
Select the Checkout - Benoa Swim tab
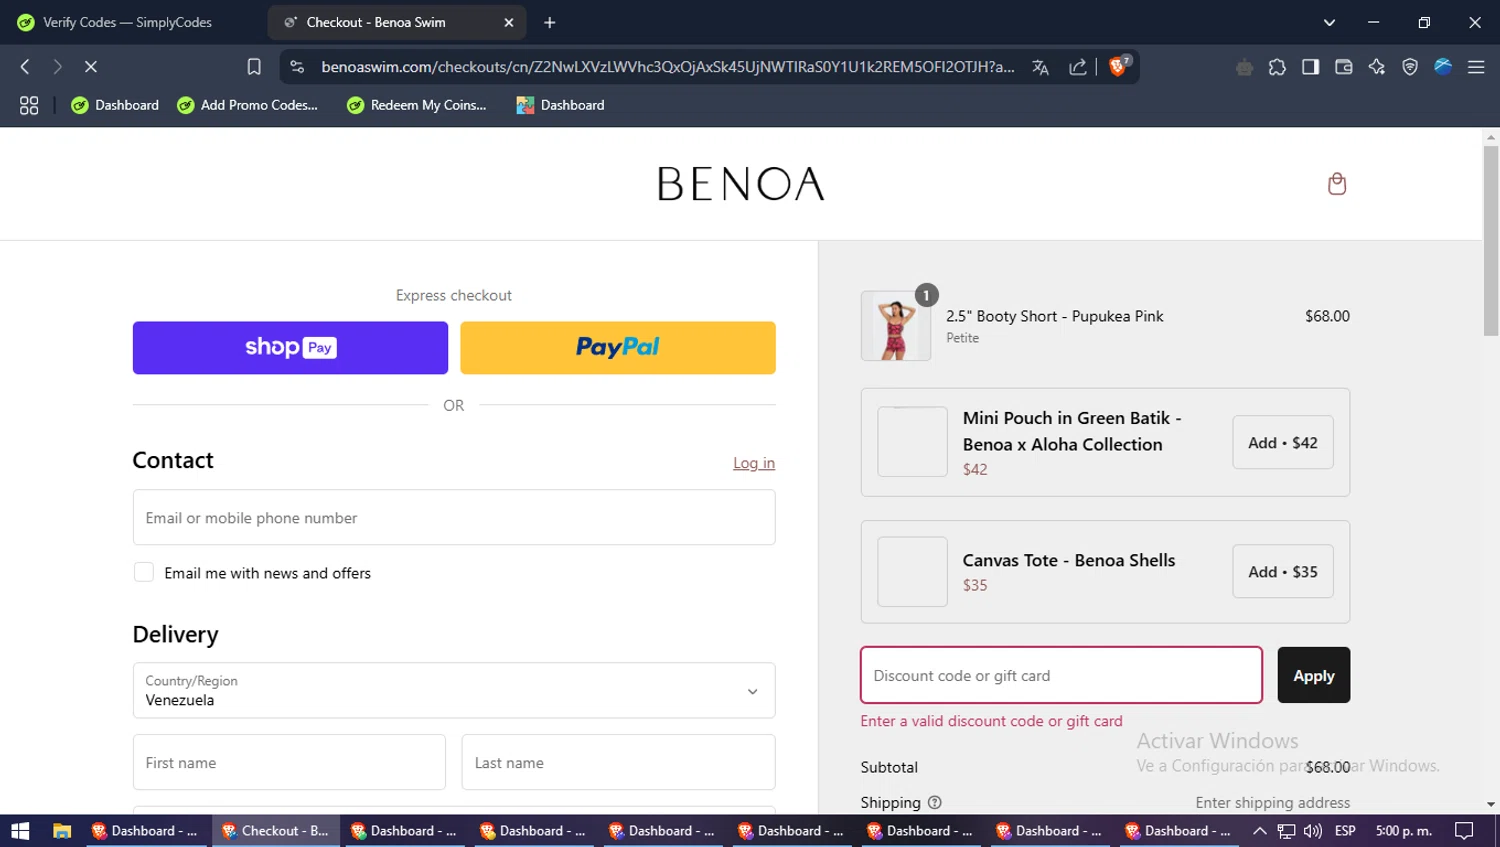pos(397,22)
